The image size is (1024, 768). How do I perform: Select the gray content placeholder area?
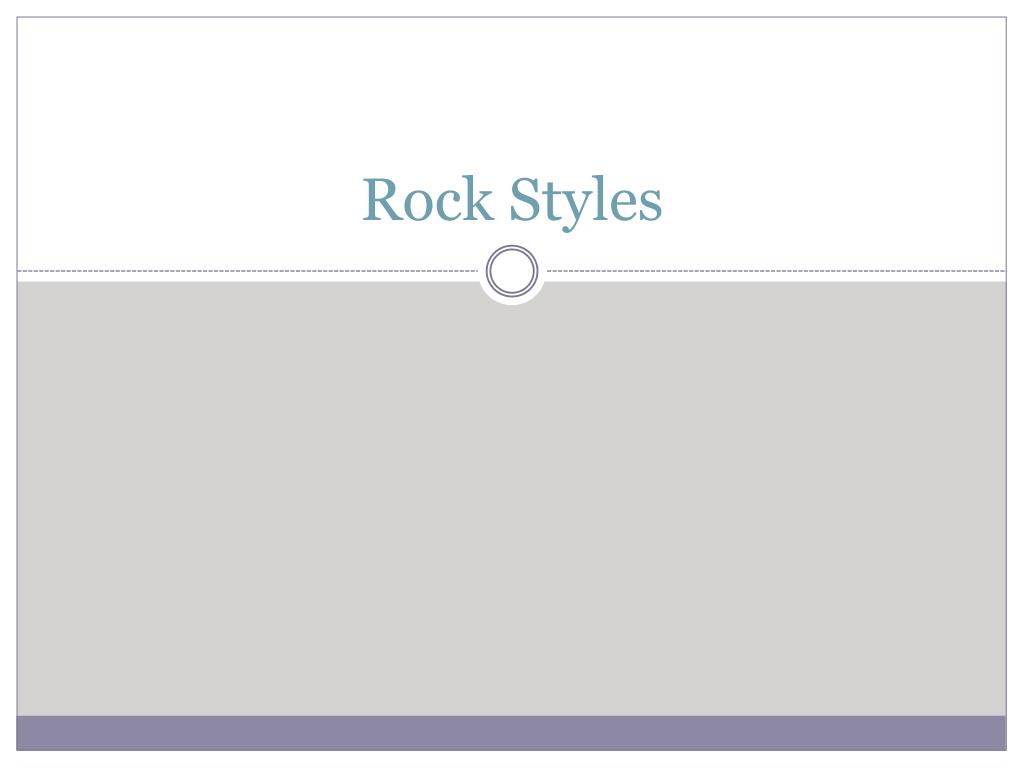(511, 499)
